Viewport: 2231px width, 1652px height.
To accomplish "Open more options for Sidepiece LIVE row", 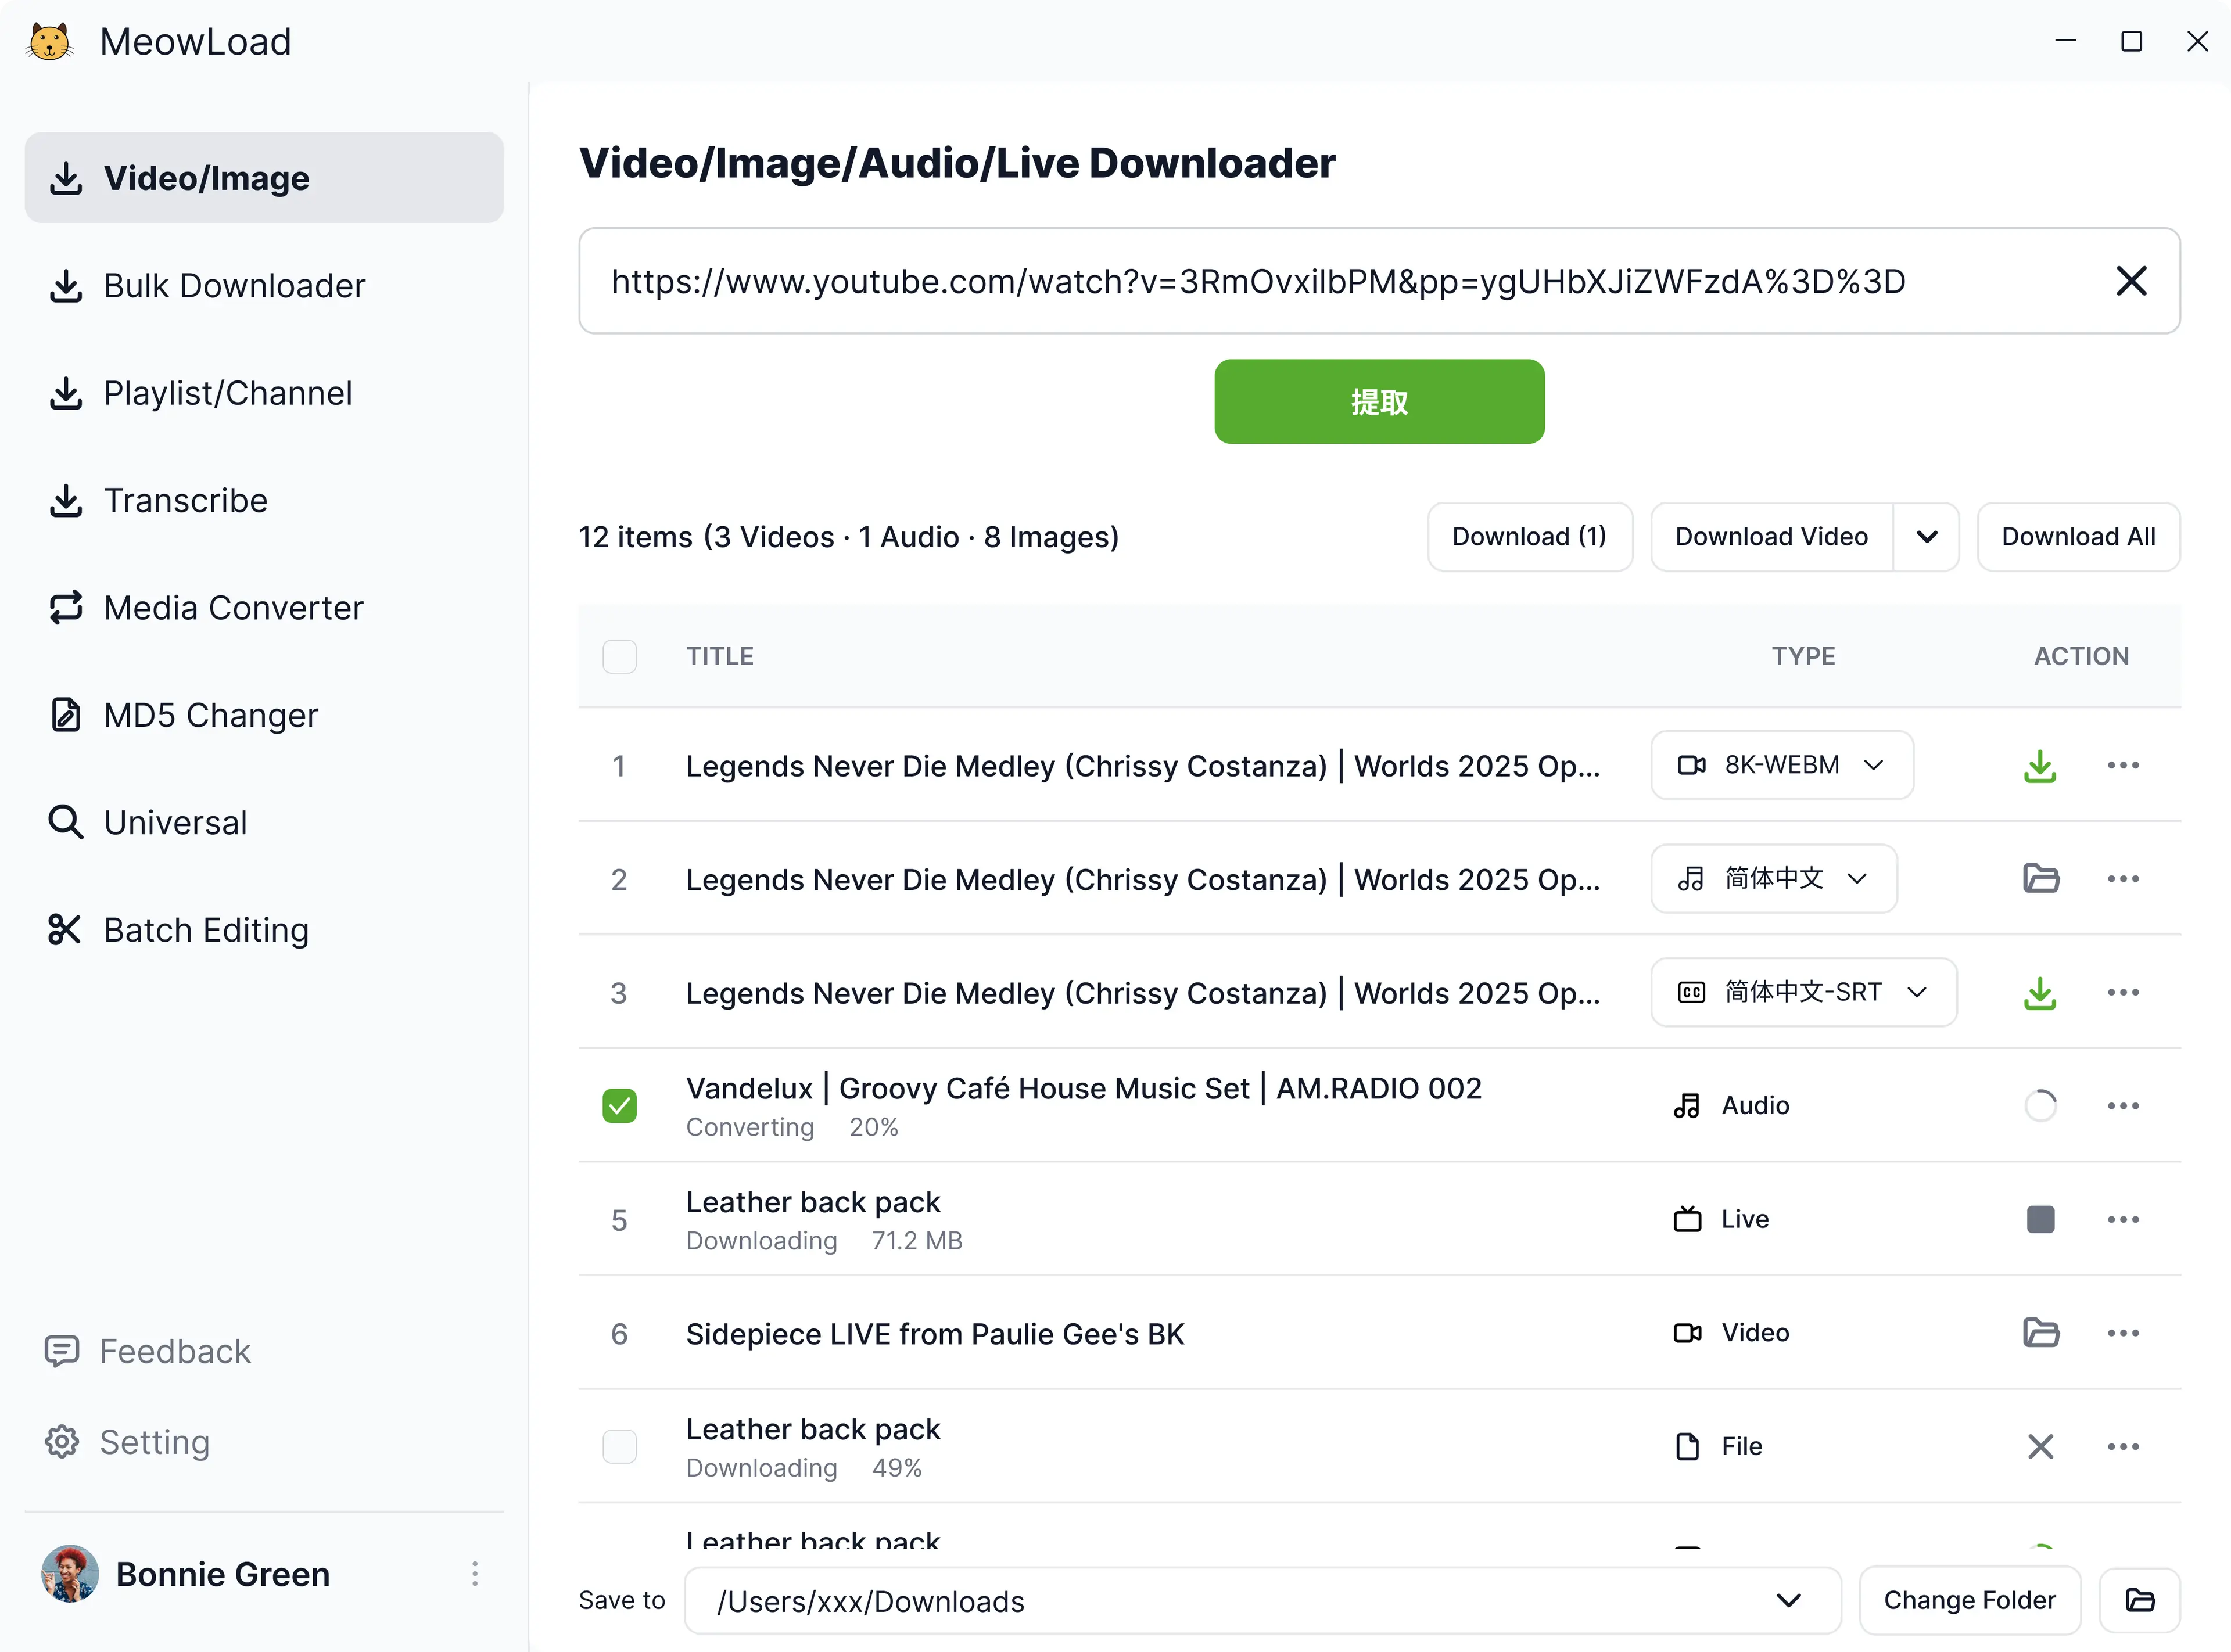I will [2123, 1333].
